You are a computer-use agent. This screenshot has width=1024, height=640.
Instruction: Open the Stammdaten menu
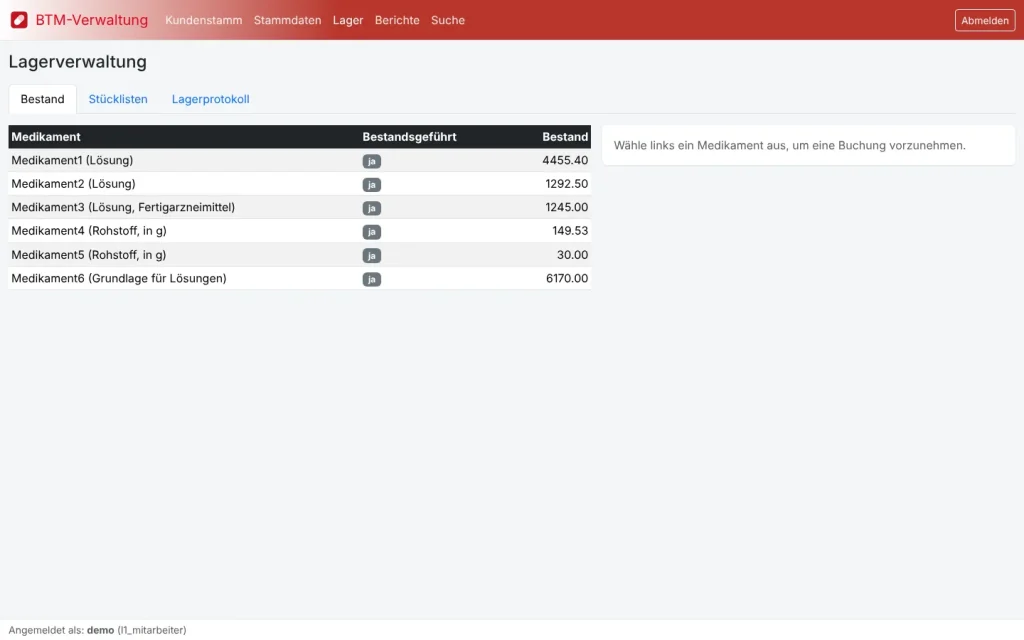(287, 20)
